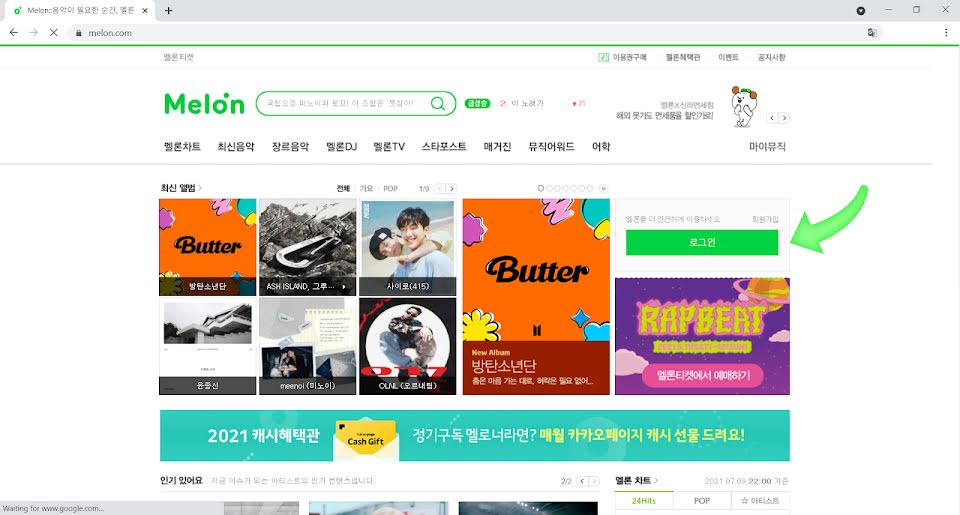The width and height of the screenshot is (960, 515).
Task: Filter latest albums by 가요
Action: point(366,189)
